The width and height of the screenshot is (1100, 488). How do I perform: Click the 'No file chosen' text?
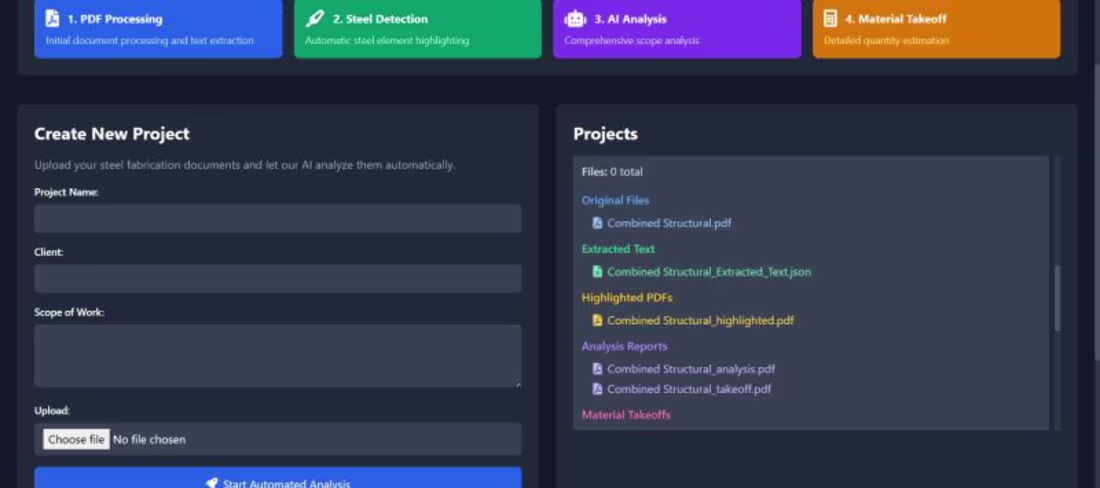click(x=149, y=440)
